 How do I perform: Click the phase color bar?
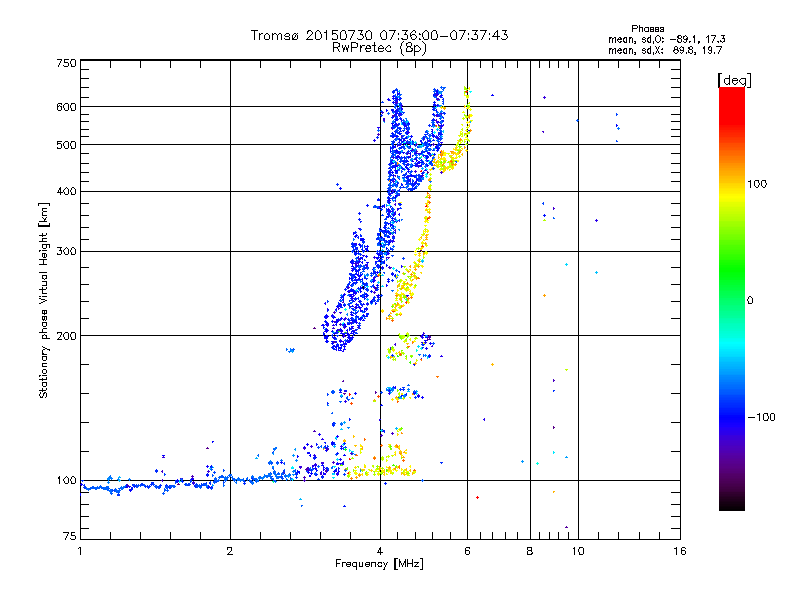732,299
